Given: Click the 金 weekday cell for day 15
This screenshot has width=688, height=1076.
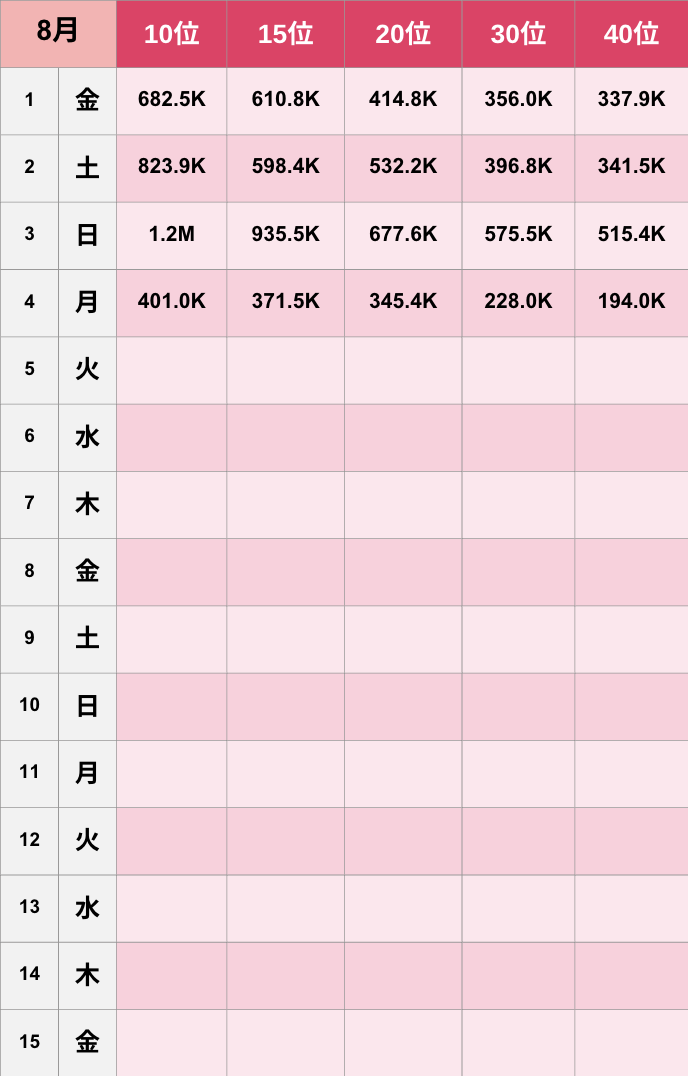Looking at the screenshot, I should [x=87, y=1042].
